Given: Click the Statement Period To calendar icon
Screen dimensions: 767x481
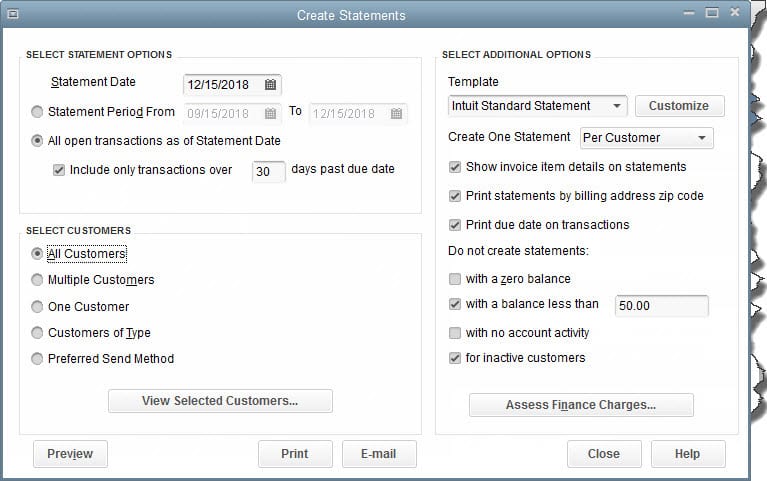Looking at the screenshot, I should tap(396, 113).
